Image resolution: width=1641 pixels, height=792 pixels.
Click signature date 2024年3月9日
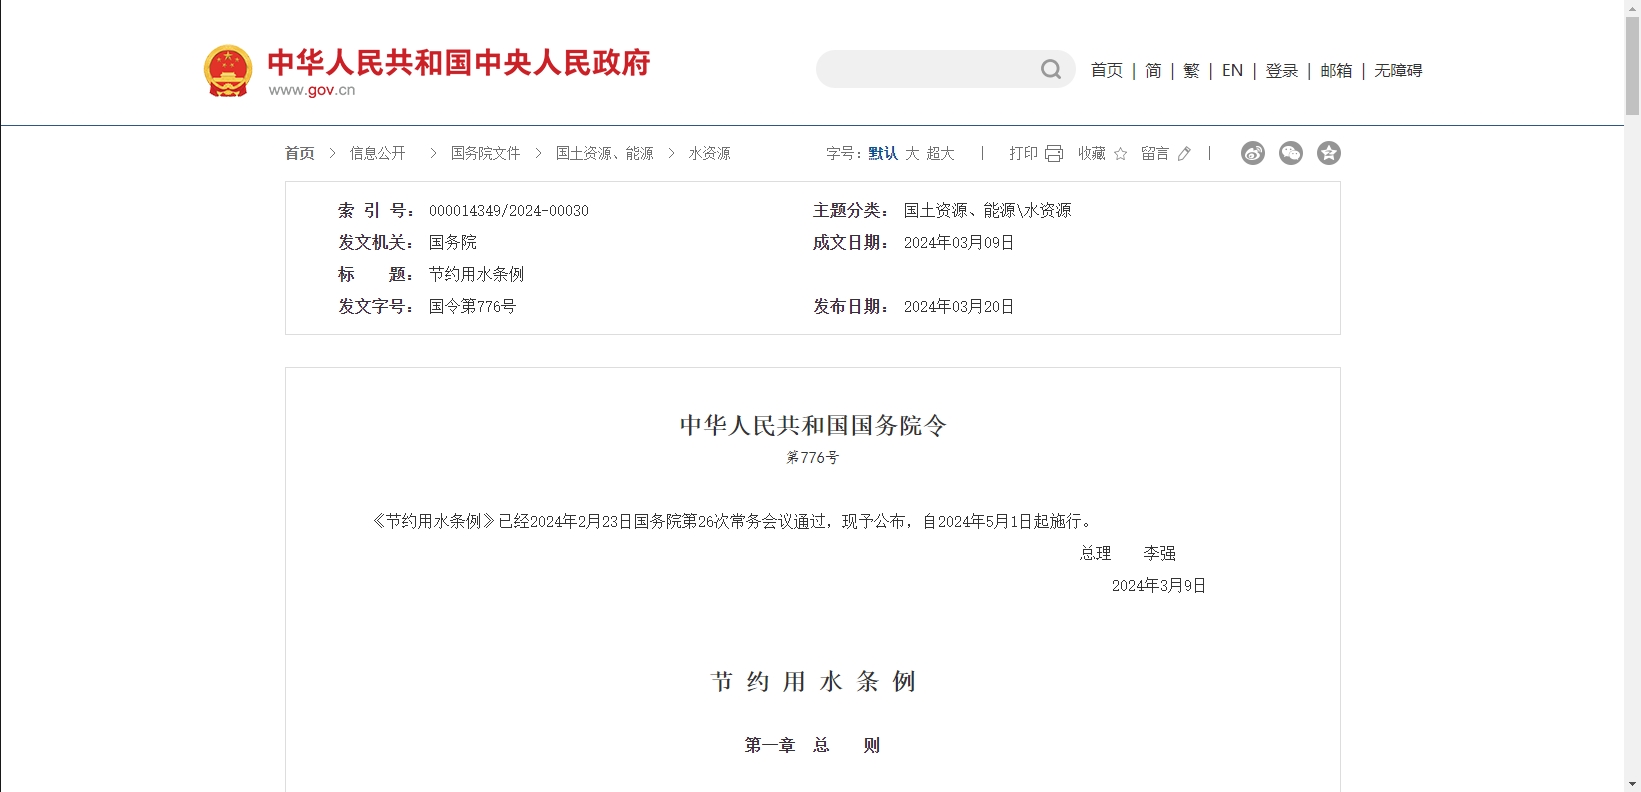[x=1159, y=586]
